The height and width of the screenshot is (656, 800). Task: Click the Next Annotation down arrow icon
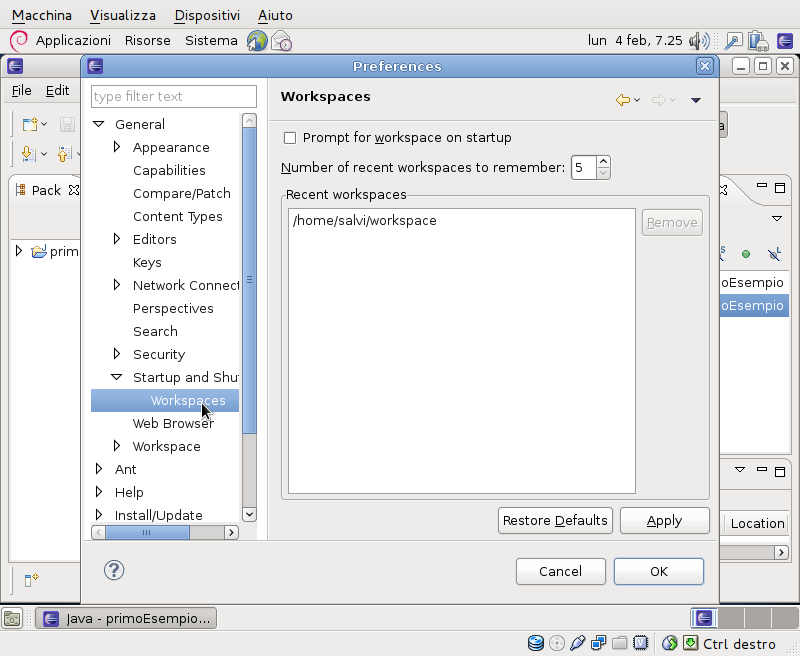tap(29, 154)
